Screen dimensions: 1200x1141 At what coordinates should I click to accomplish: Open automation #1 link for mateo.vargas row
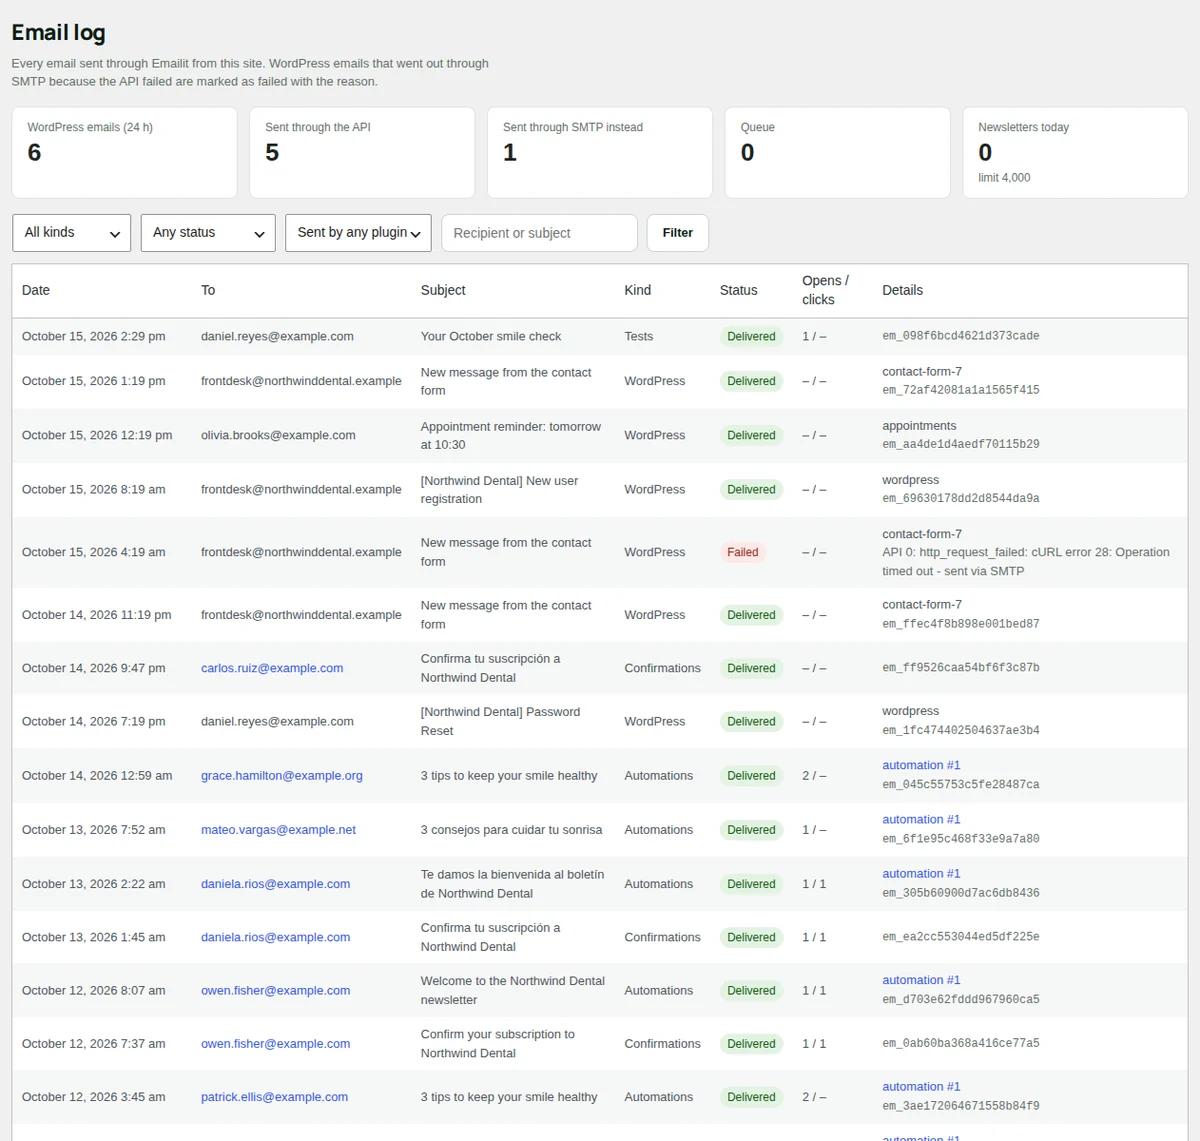coord(921,819)
